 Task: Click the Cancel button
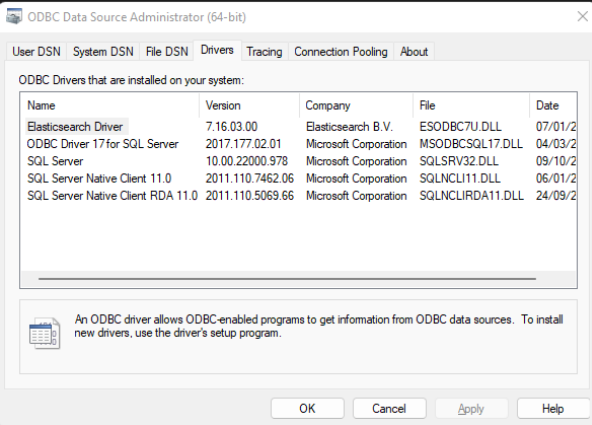click(x=389, y=408)
